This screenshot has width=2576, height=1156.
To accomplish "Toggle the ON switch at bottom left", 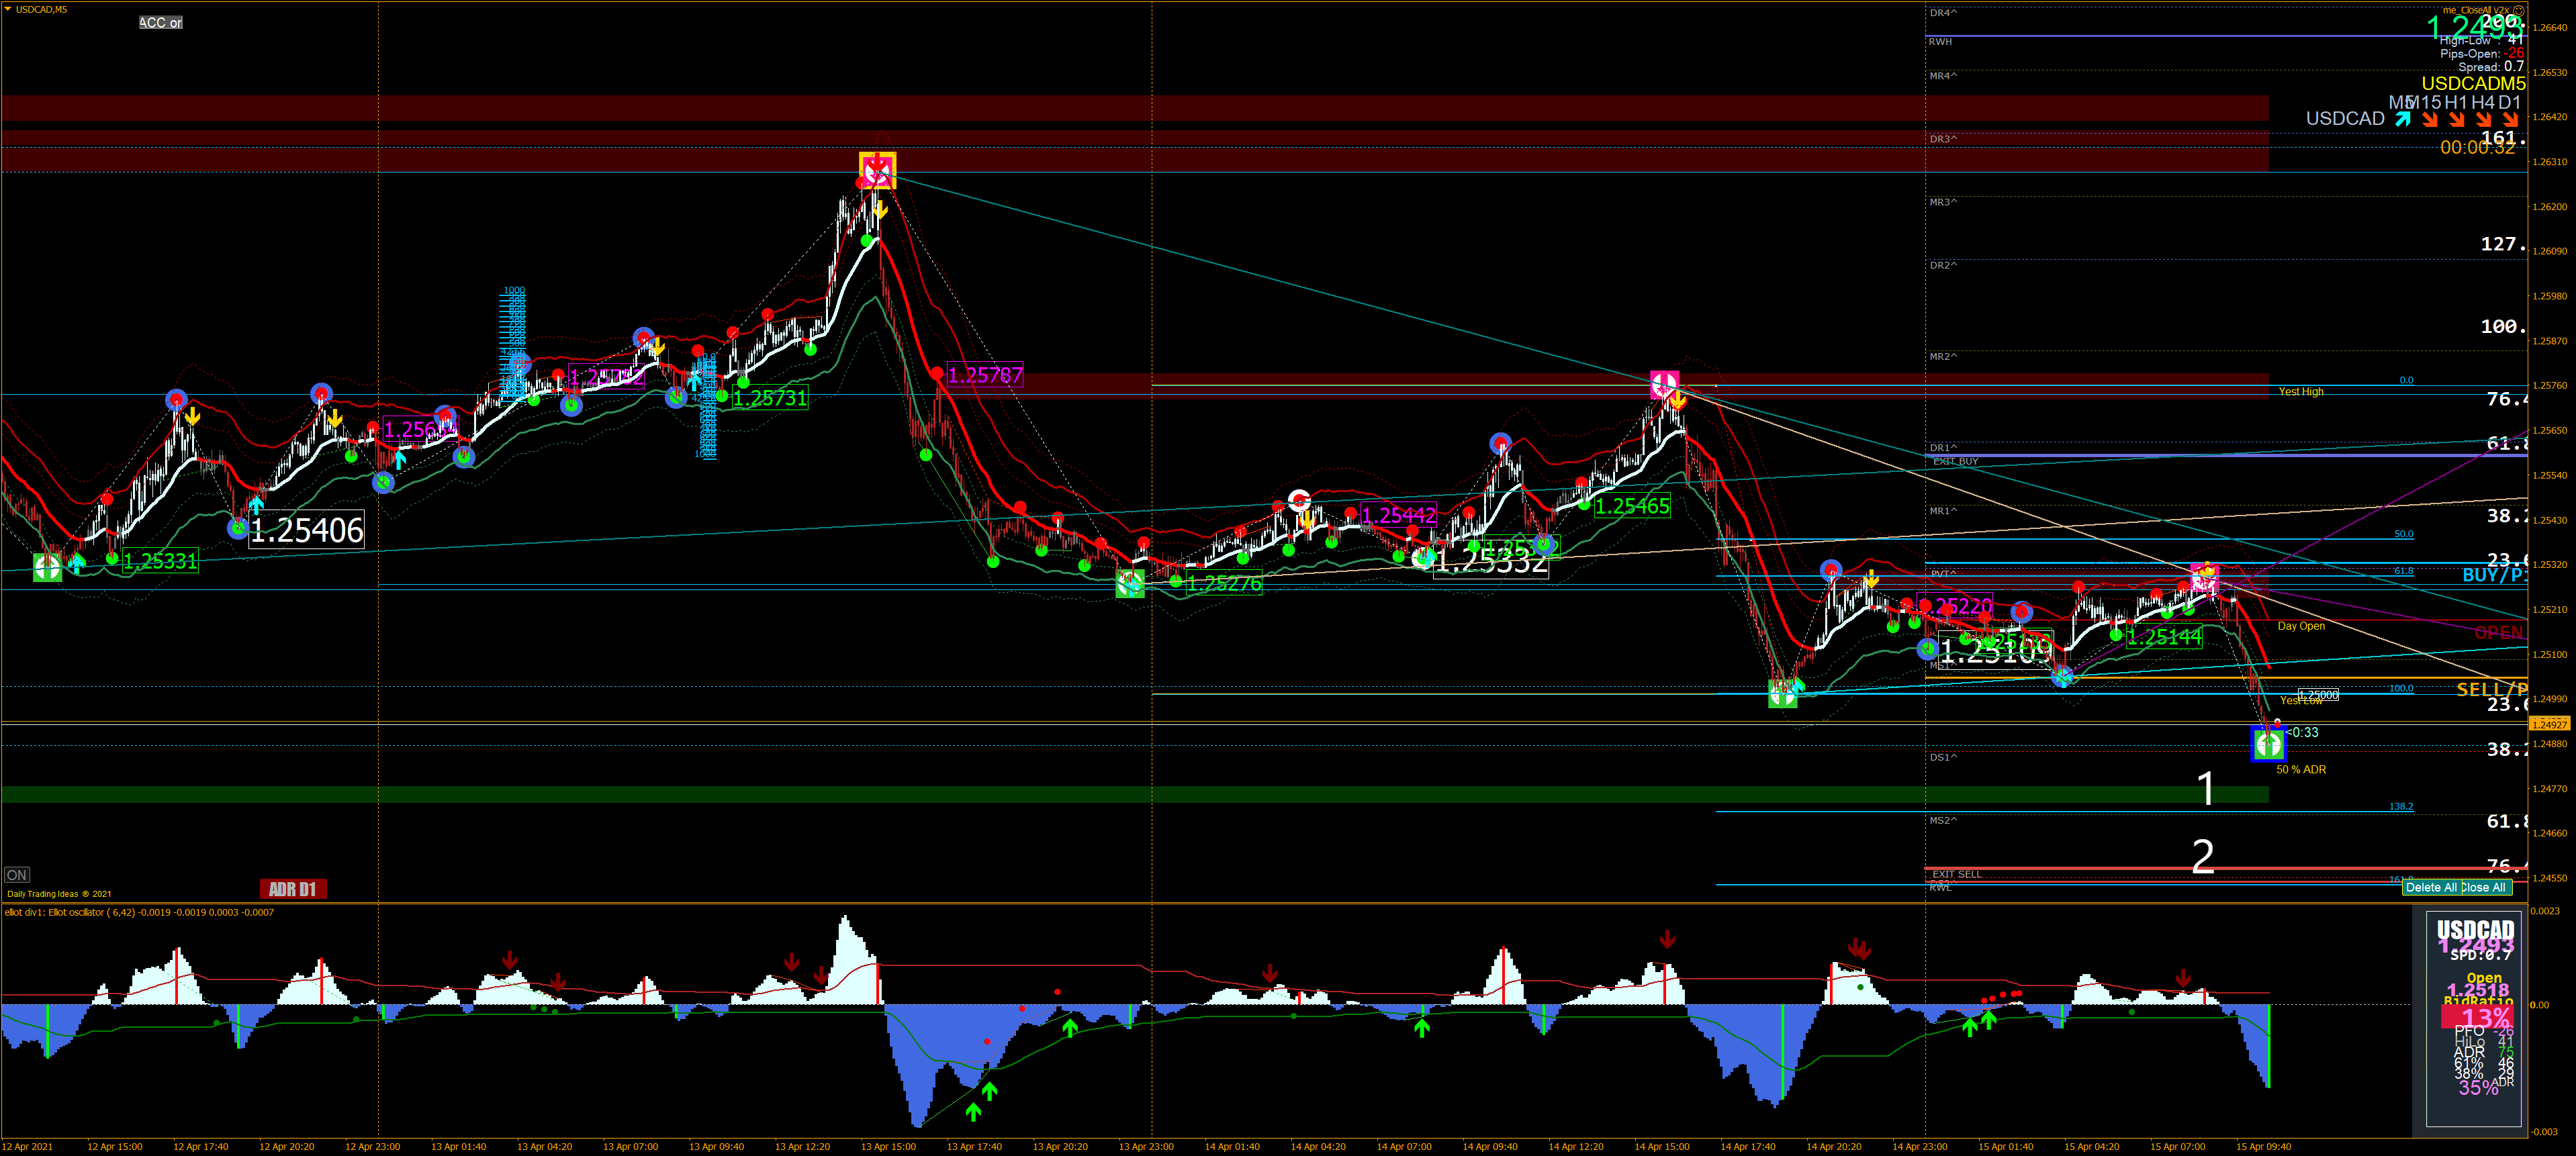I will coord(17,875).
